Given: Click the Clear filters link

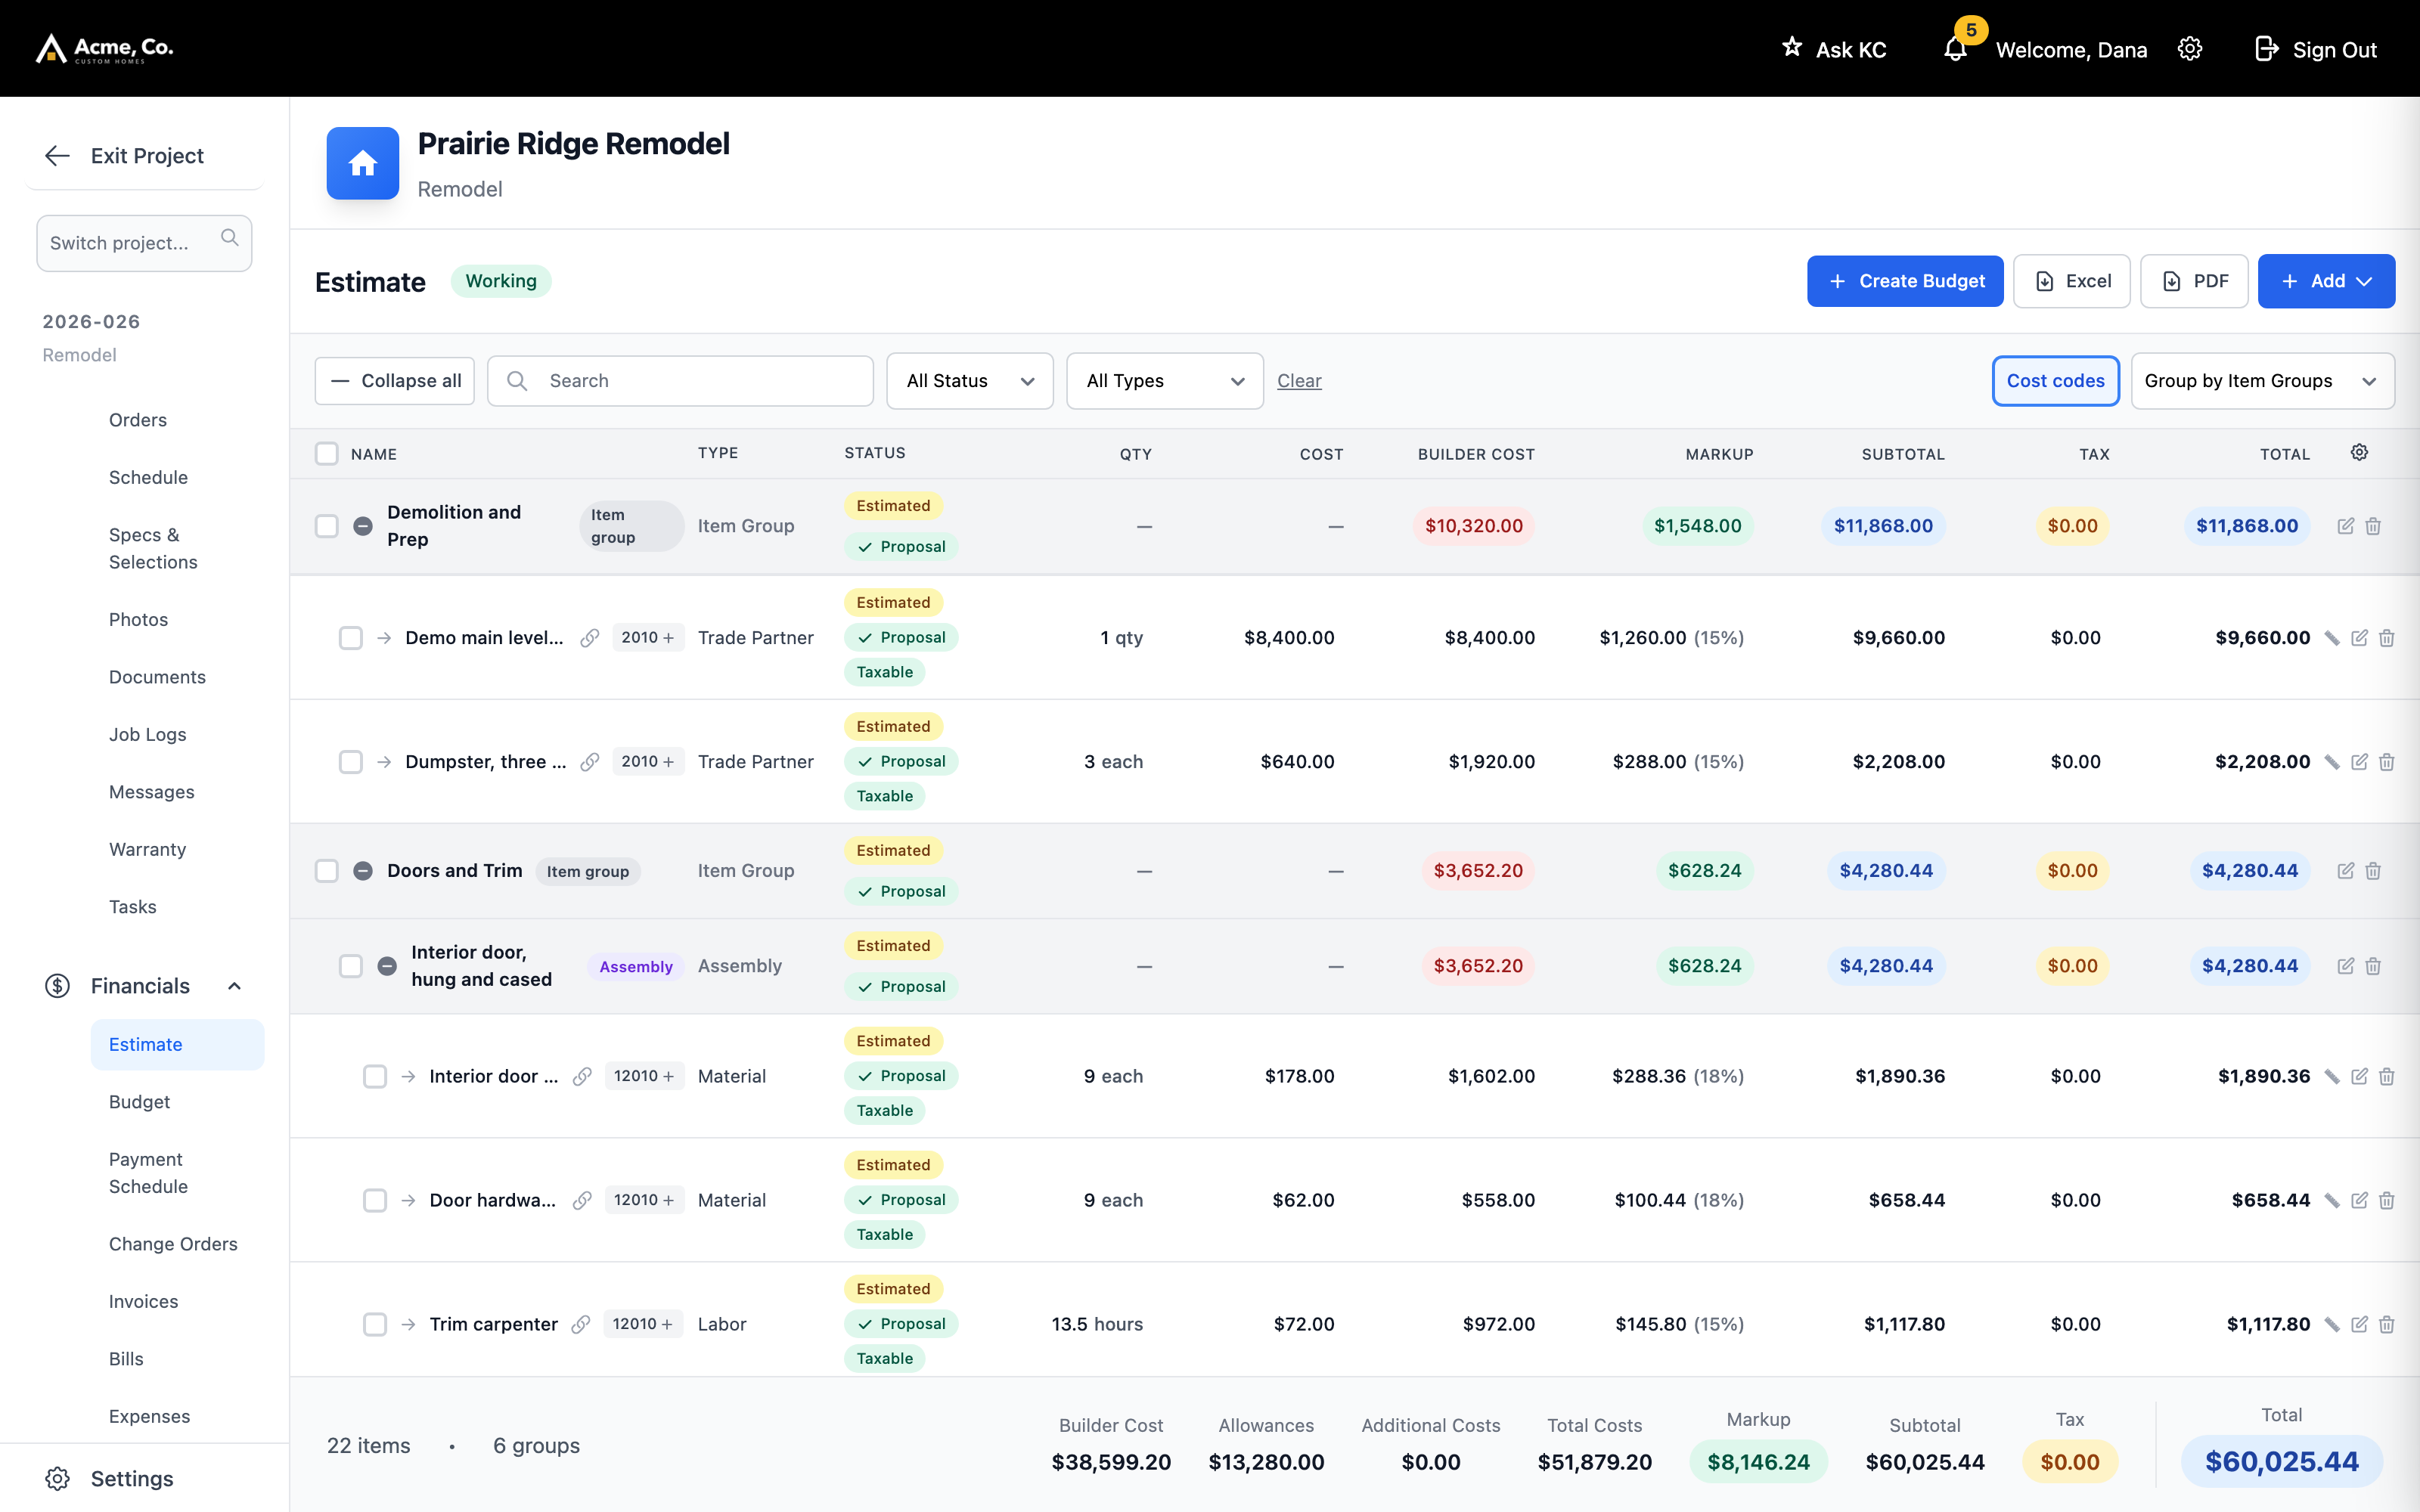Looking at the screenshot, I should tap(1299, 381).
